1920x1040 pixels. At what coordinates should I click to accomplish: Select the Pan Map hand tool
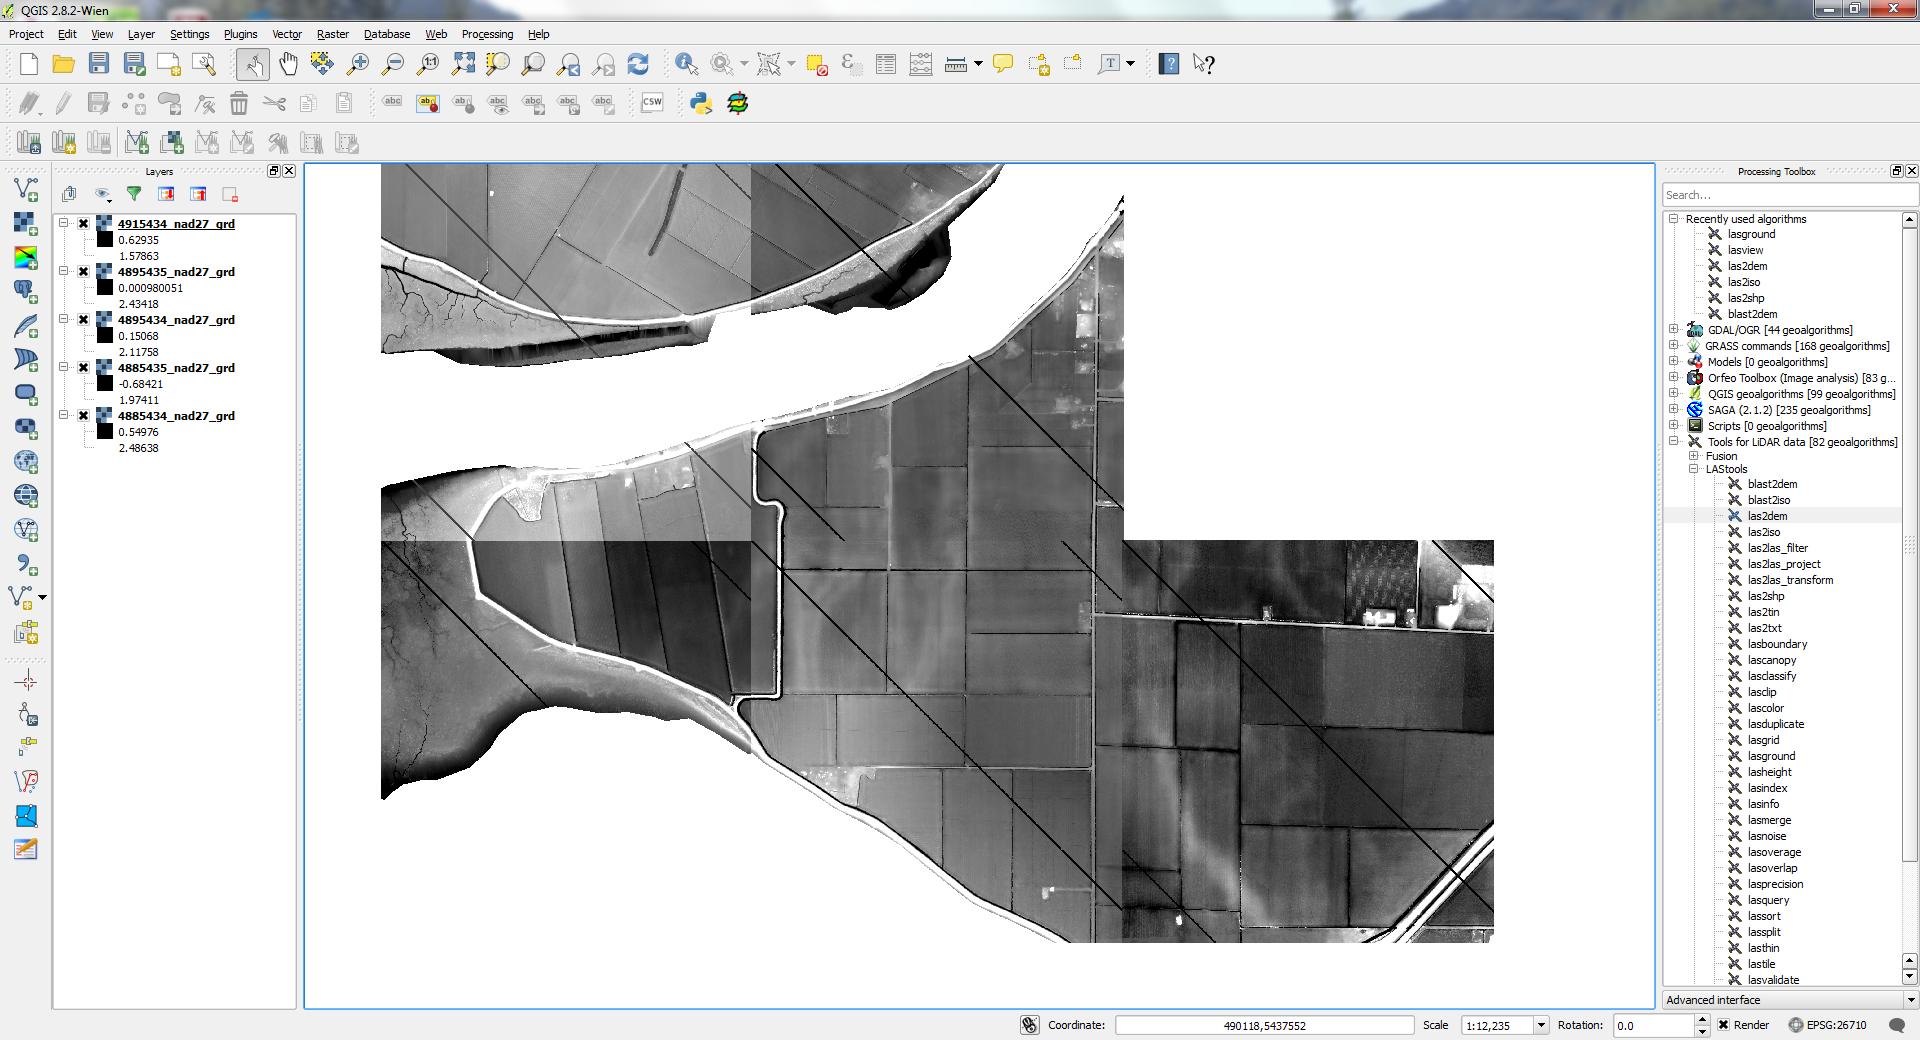288,64
